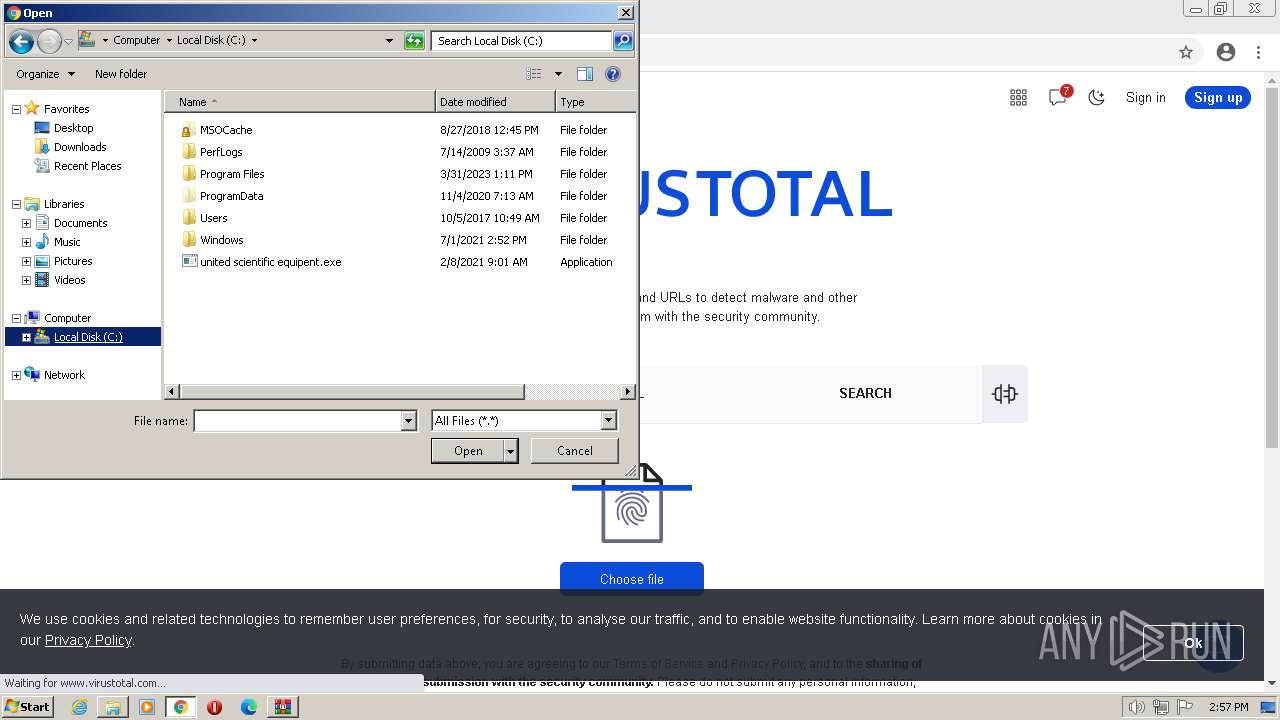Sort by the Type column header
This screenshot has width=1280, height=720.
[595, 102]
